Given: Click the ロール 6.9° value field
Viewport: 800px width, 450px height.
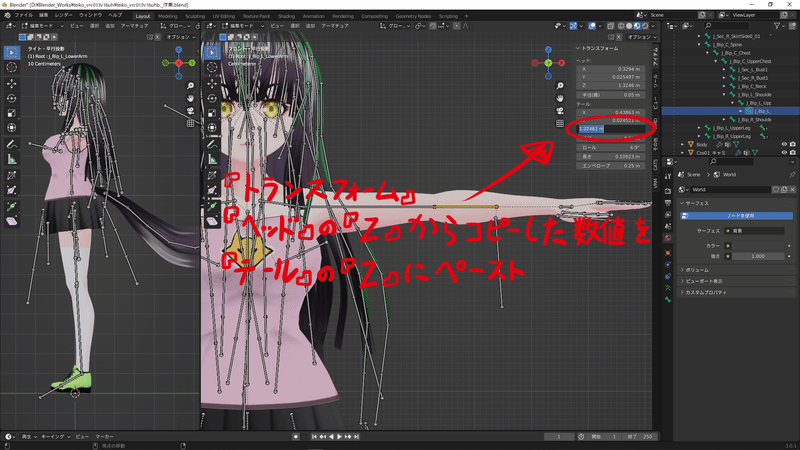Looking at the screenshot, I should [611, 147].
